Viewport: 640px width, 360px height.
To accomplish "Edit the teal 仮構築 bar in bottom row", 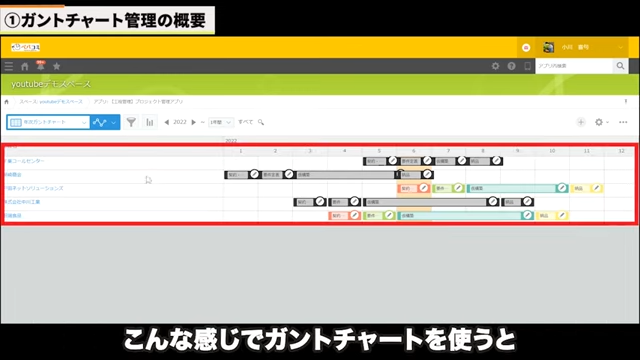I will click(x=527, y=215).
